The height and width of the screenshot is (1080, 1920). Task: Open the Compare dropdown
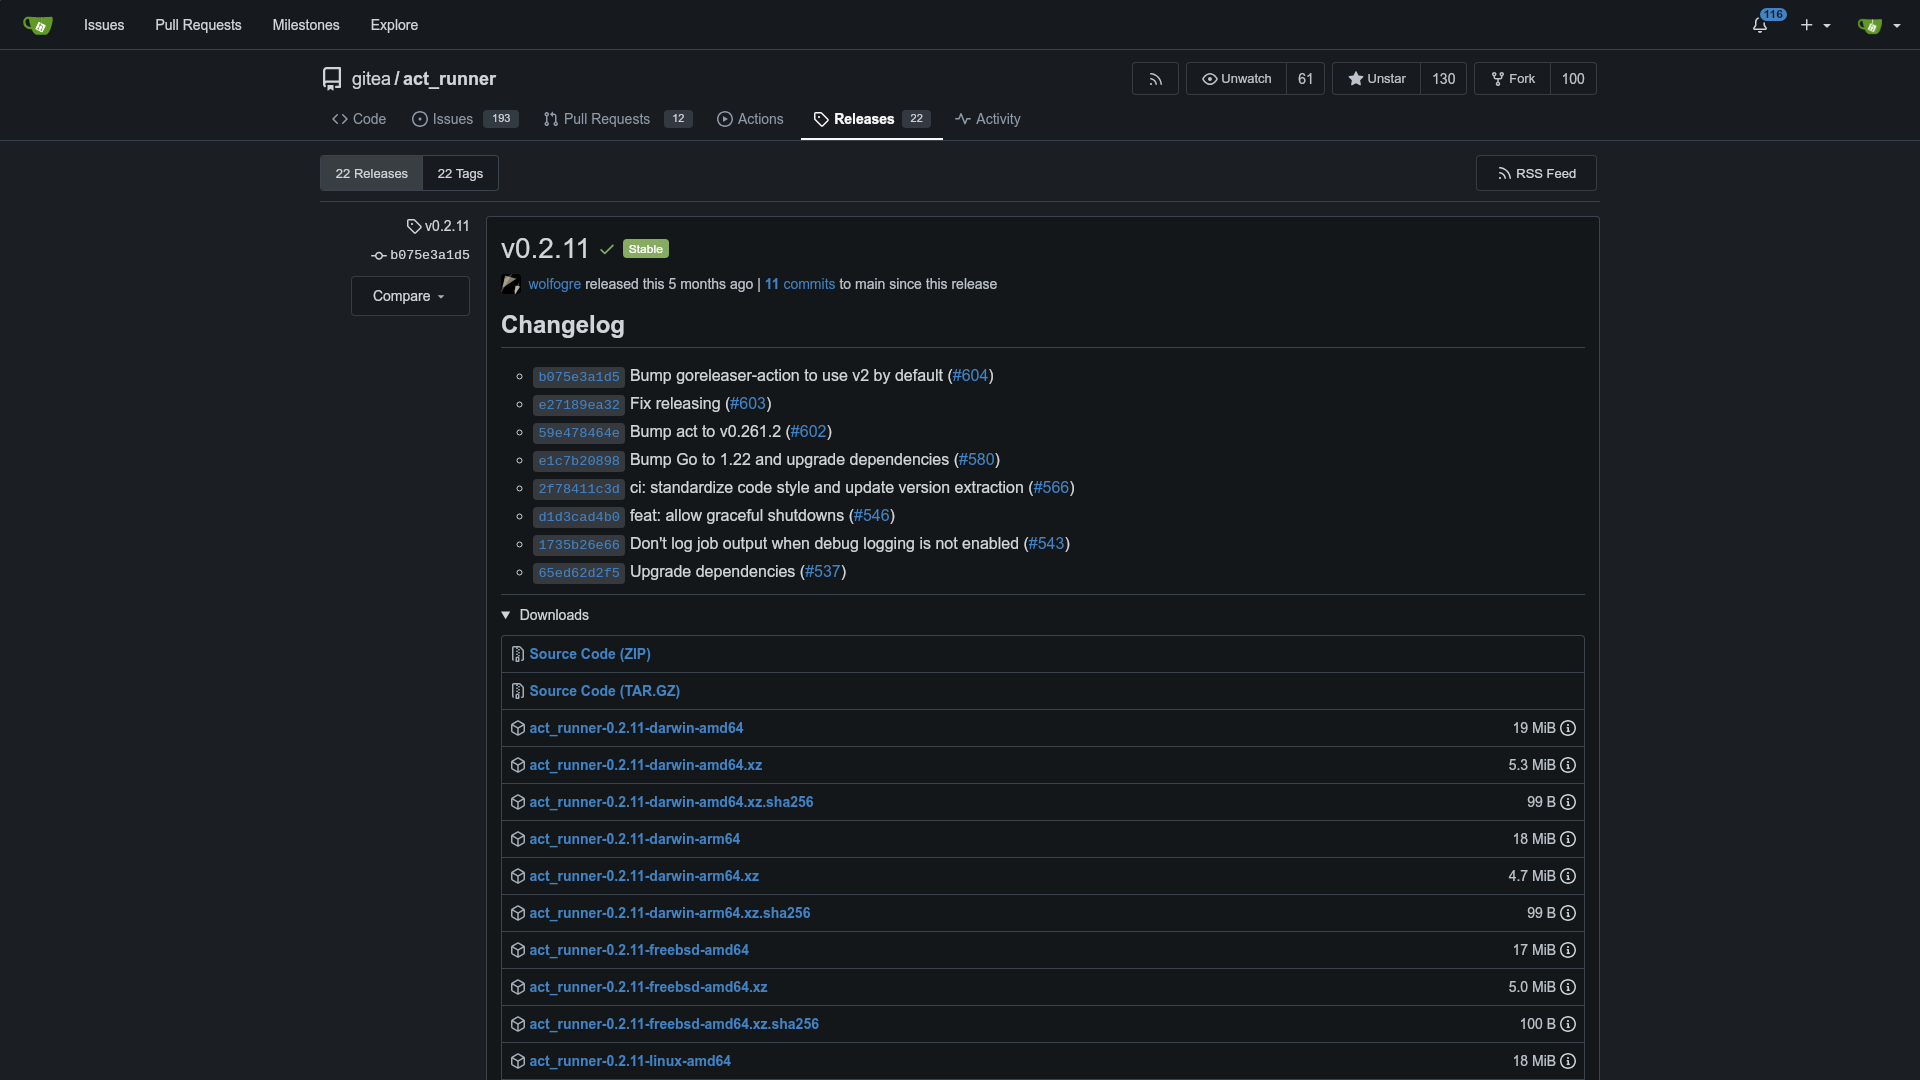tap(409, 296)
